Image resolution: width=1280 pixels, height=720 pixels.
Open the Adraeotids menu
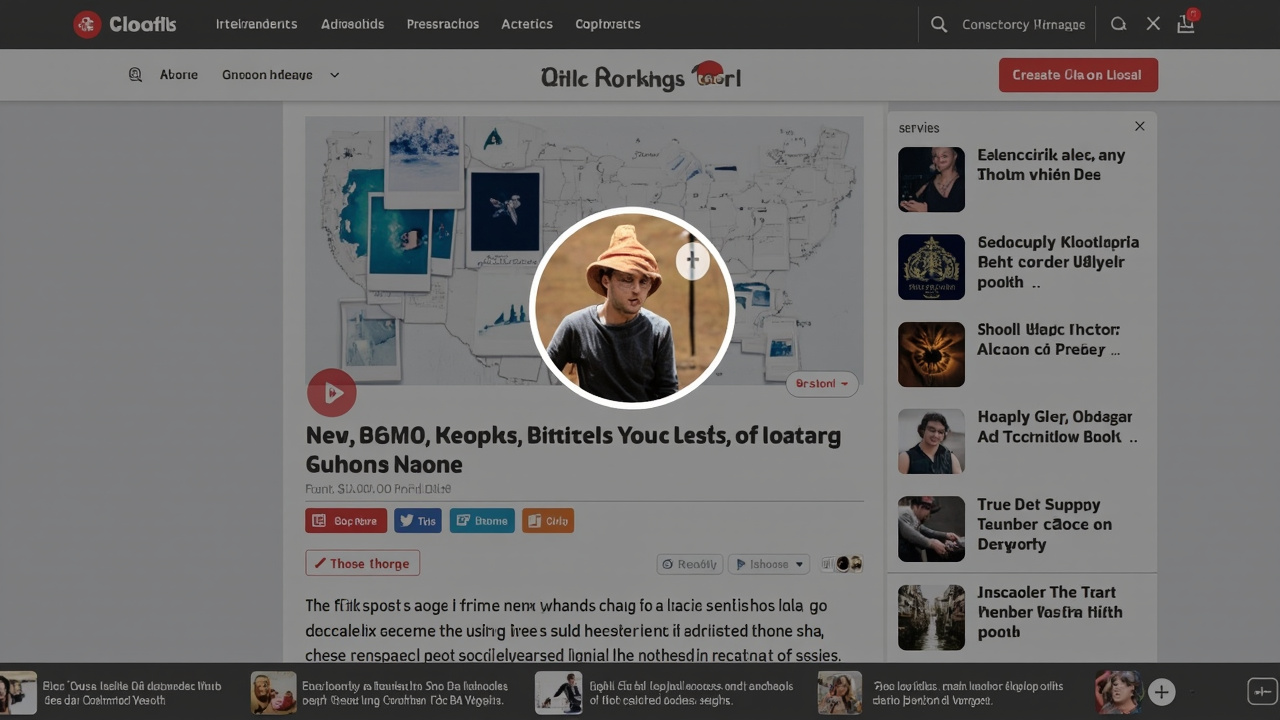pos(352,24)
